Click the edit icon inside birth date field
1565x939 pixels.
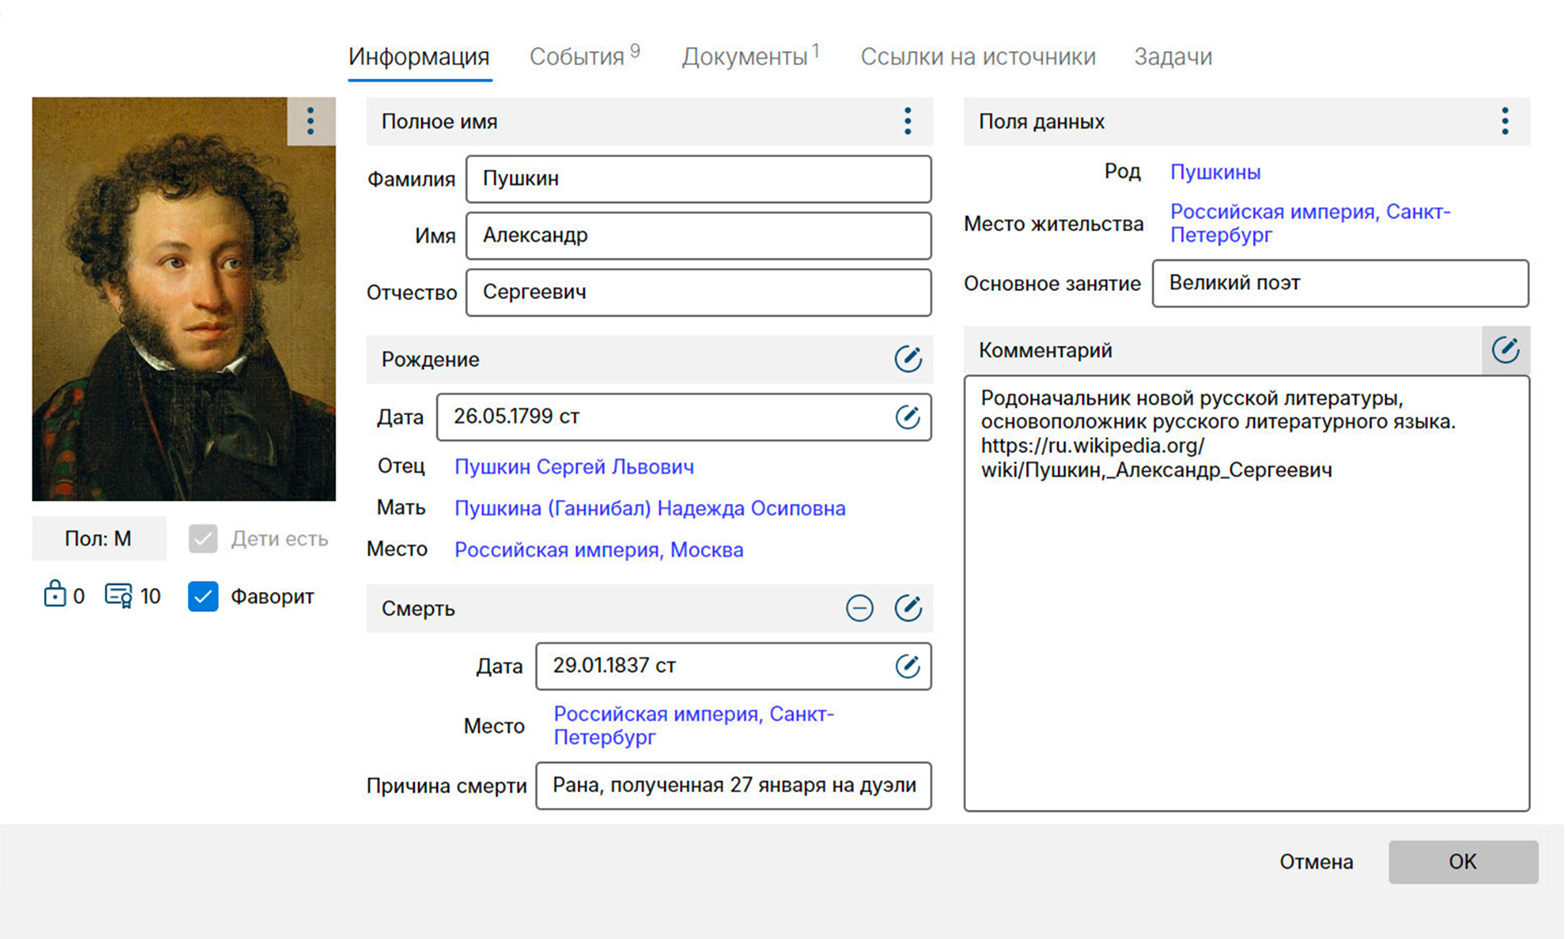(x=907, y=417)
